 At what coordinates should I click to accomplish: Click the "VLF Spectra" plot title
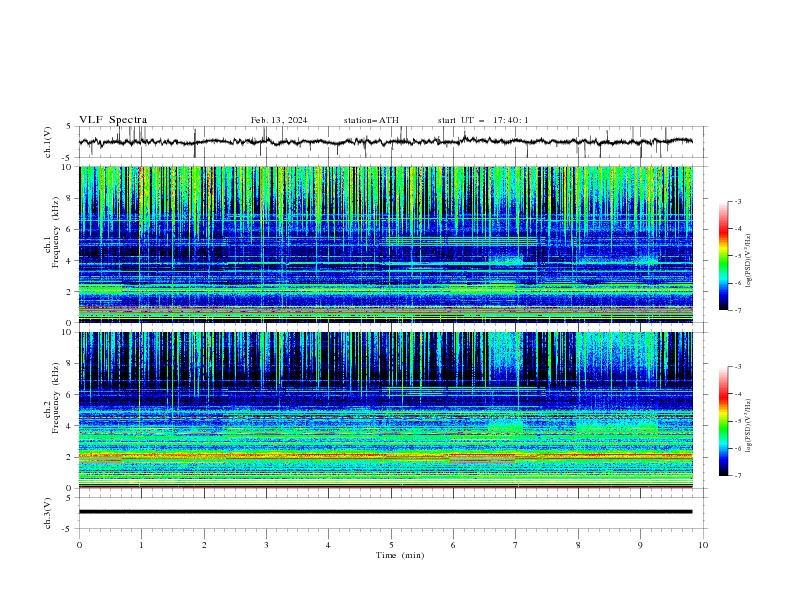coord(113,120)
